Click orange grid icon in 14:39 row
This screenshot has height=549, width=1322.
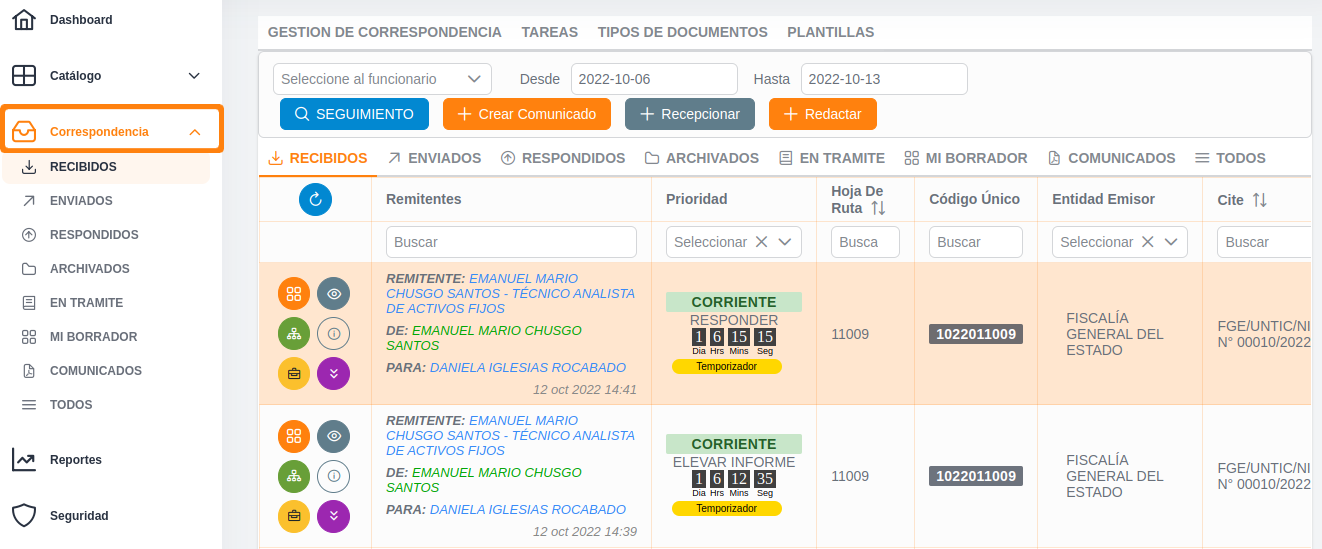click(294, 436)
